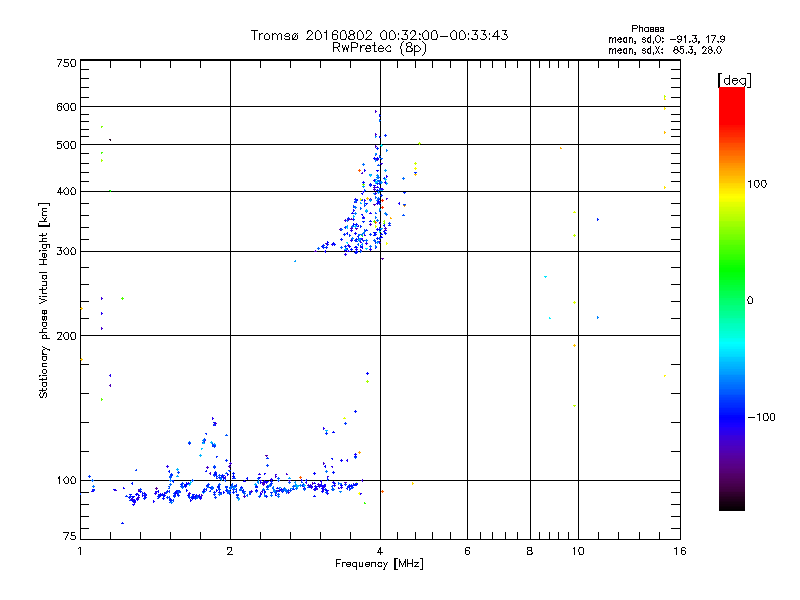Click the y-axis label '750'

pos(67,63)
